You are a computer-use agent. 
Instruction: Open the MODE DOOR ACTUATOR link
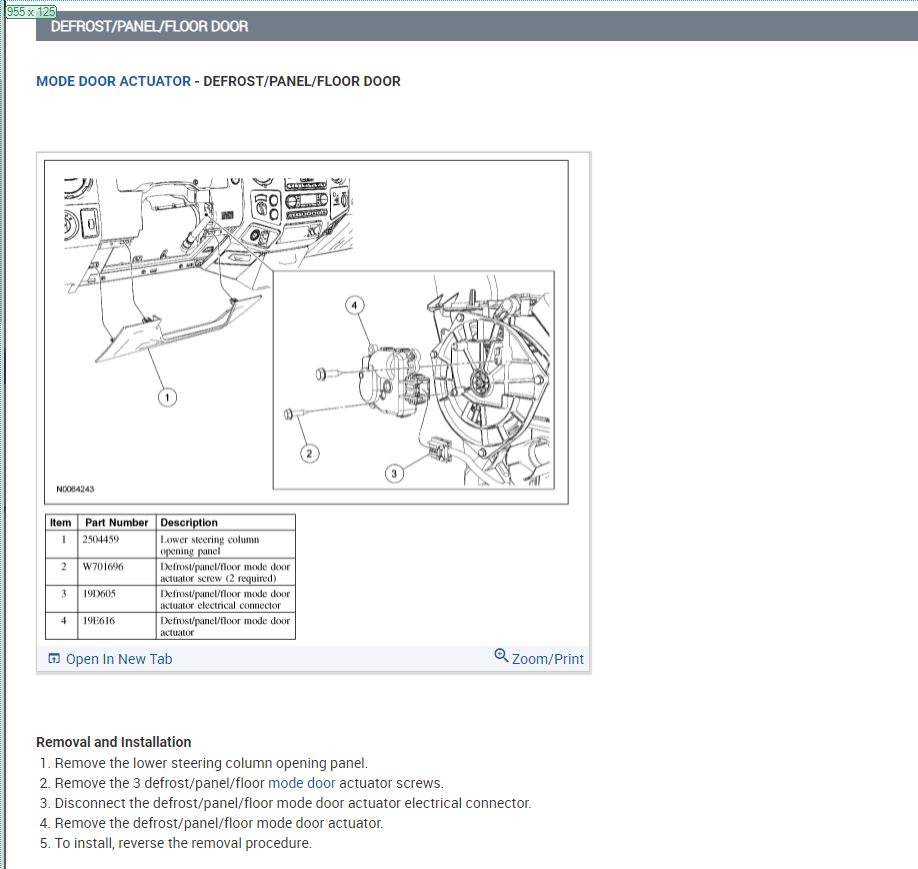114,81
